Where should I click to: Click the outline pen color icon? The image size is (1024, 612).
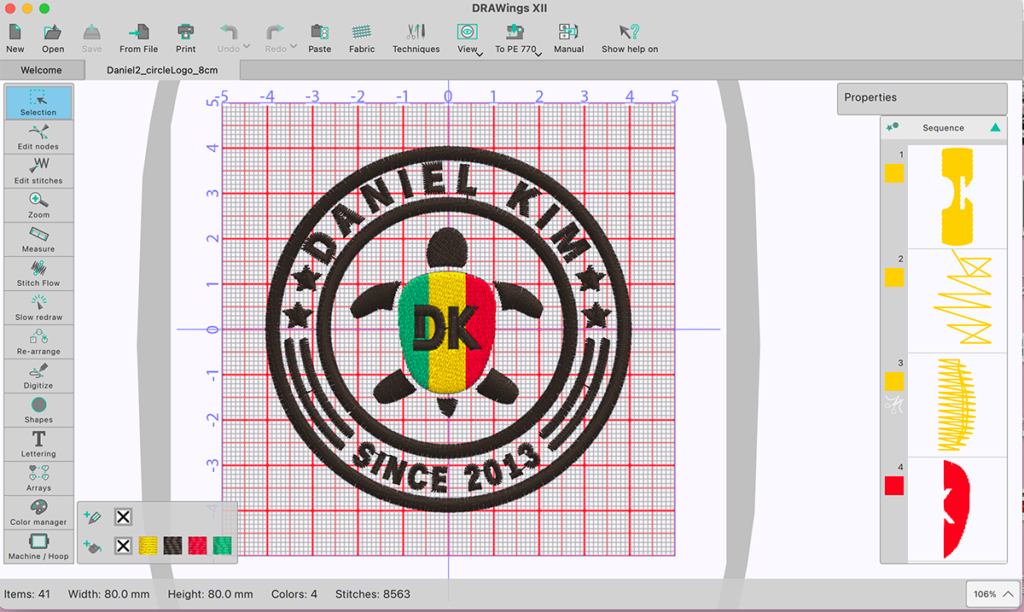point(93,517)
